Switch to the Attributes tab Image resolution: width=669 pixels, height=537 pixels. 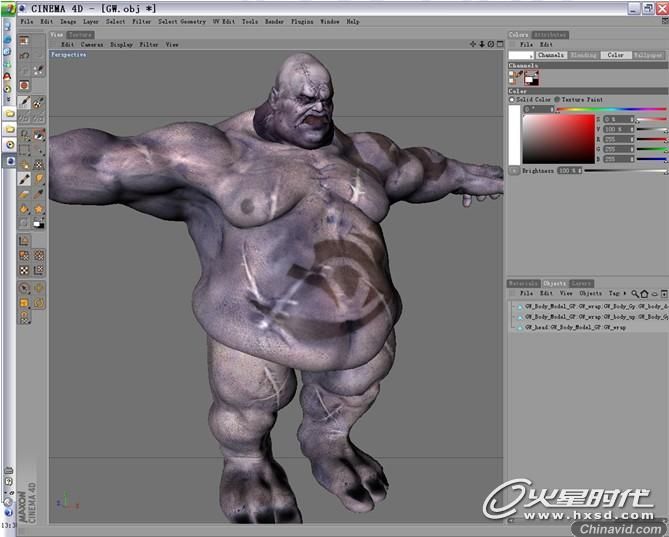[x=549, y=35]
